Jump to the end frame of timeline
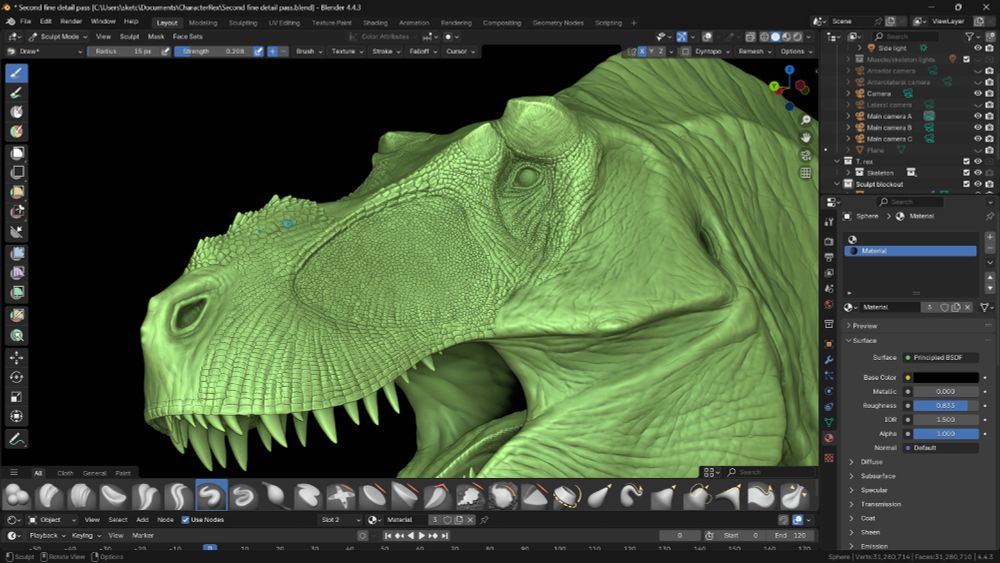 445,536
